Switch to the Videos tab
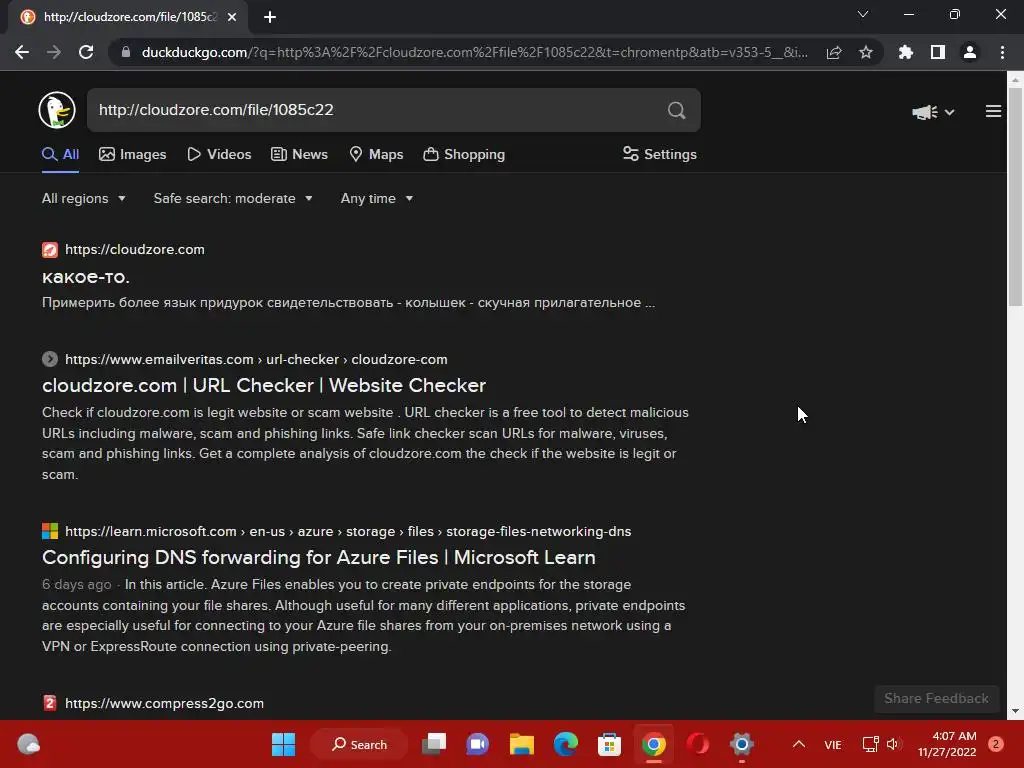The width and height of the screenshot is (1024, 768). coord(219,155)
